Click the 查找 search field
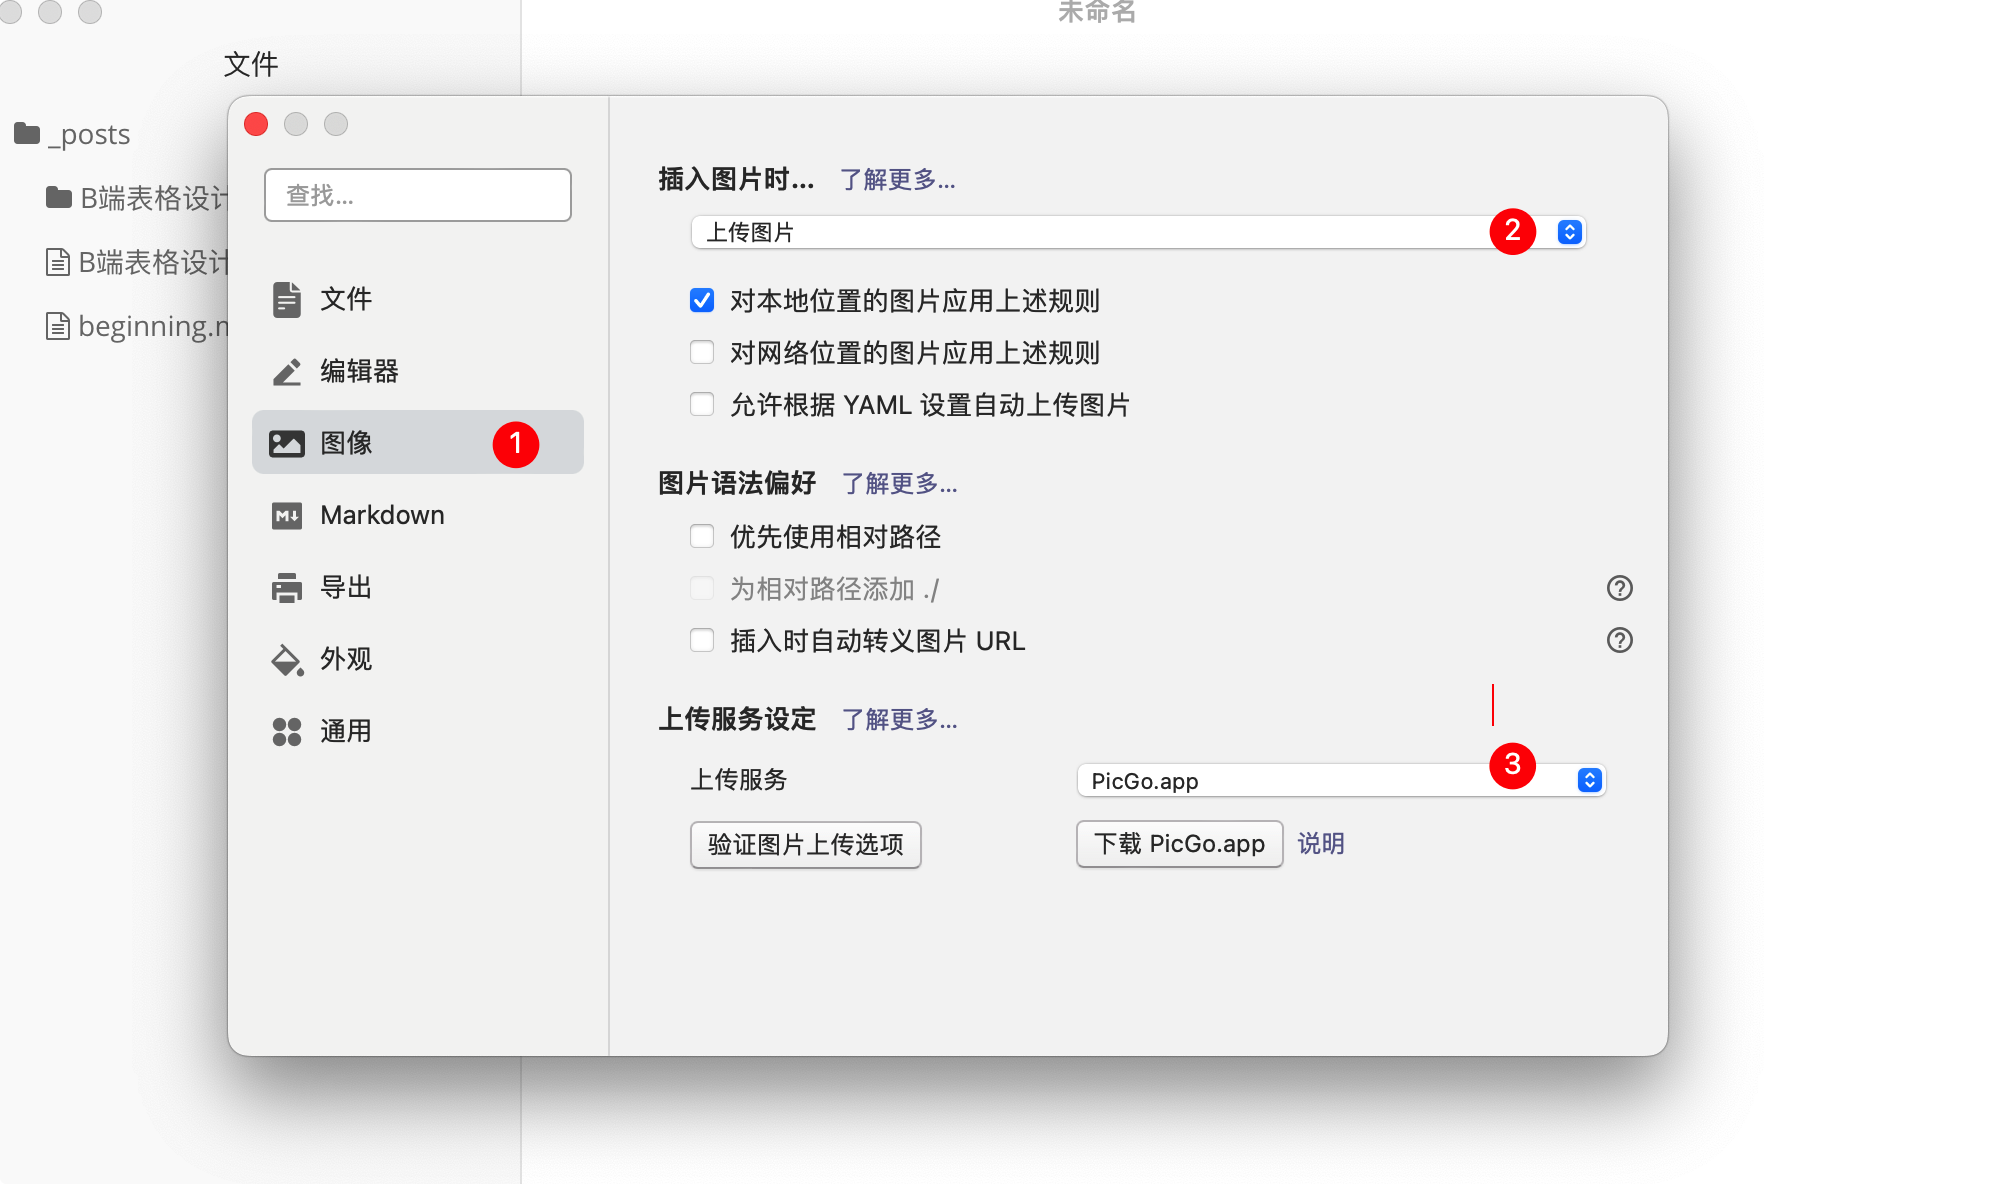Screen dimensions: 1994x1184 417,195
